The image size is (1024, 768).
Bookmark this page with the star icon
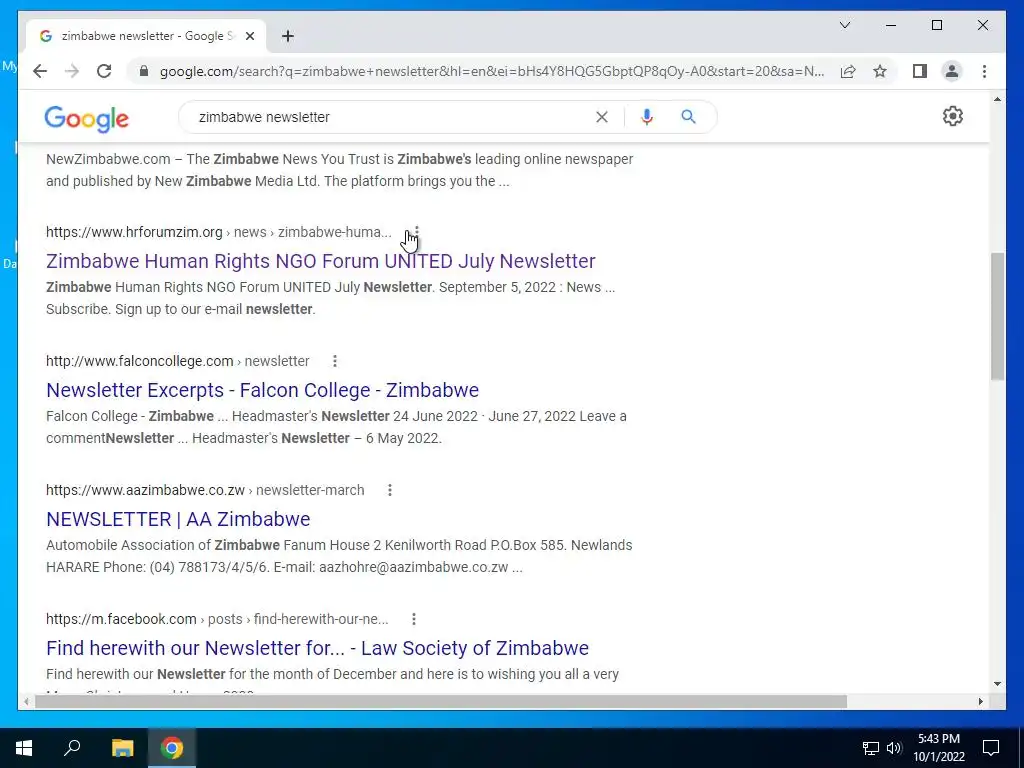[x=880, y=71]
